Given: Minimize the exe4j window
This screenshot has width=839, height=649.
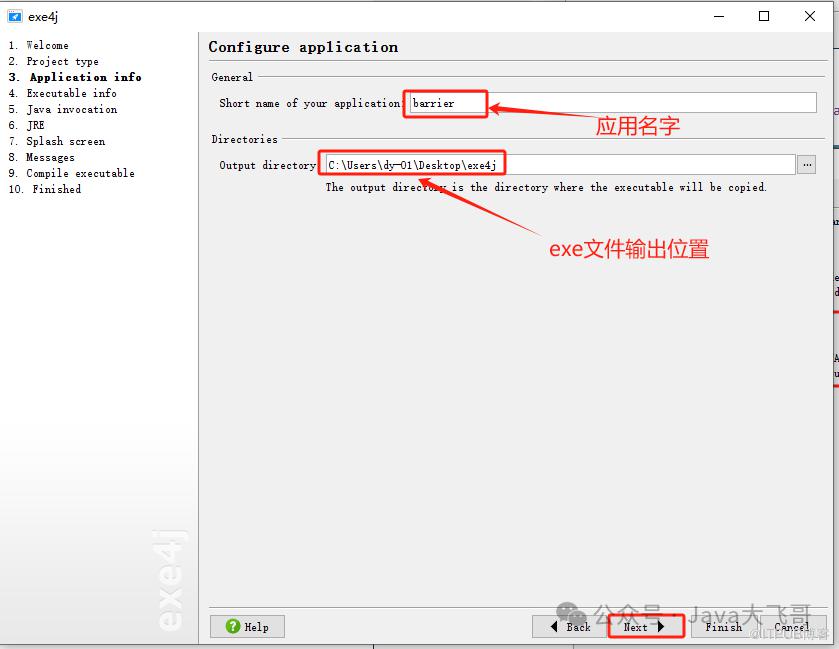Looking at the screenshot, I should [x=719, y=17].
